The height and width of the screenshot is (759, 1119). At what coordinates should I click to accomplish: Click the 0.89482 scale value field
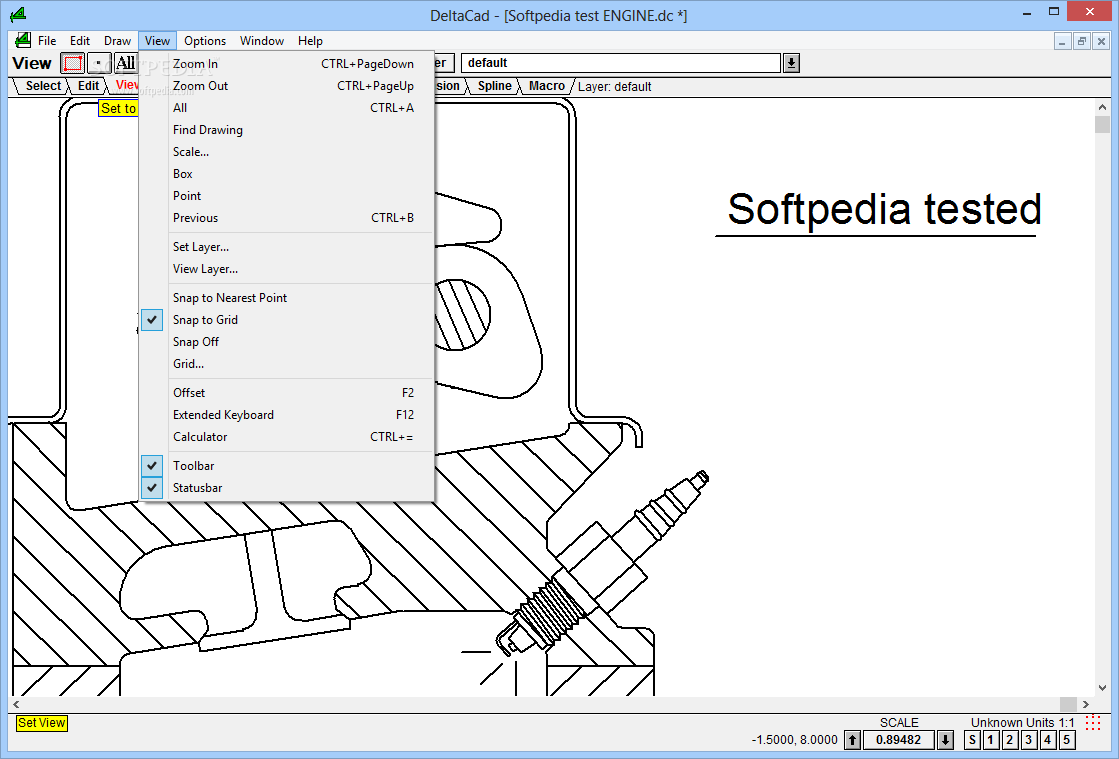pyautogui.click(x=898, y=740)
